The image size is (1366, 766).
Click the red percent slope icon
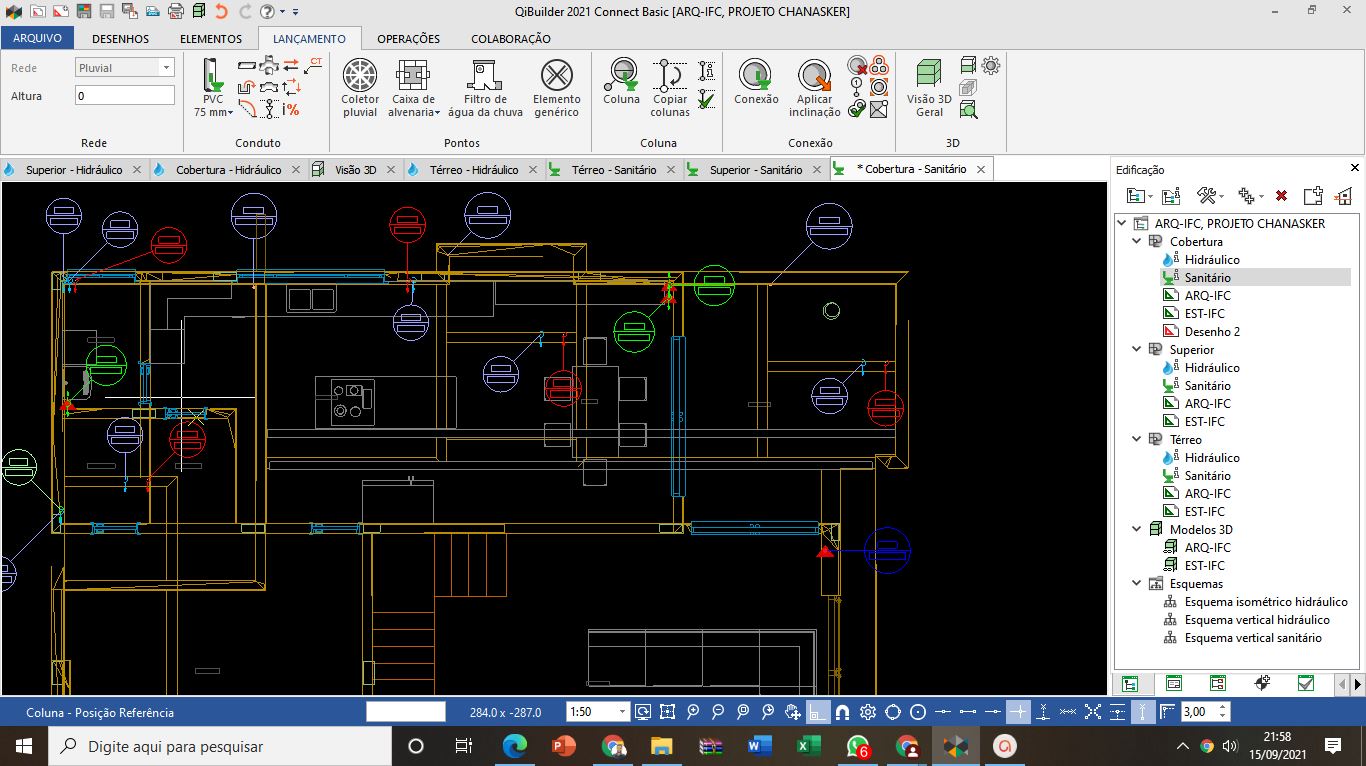(291, 109)
